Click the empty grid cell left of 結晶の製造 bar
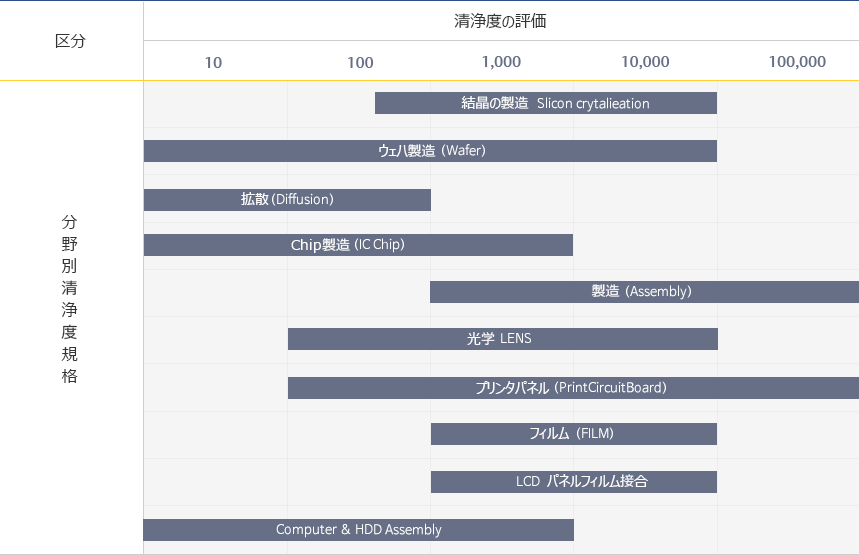The height and width of the screenshot is (555, 859). (x=258, y=103)
